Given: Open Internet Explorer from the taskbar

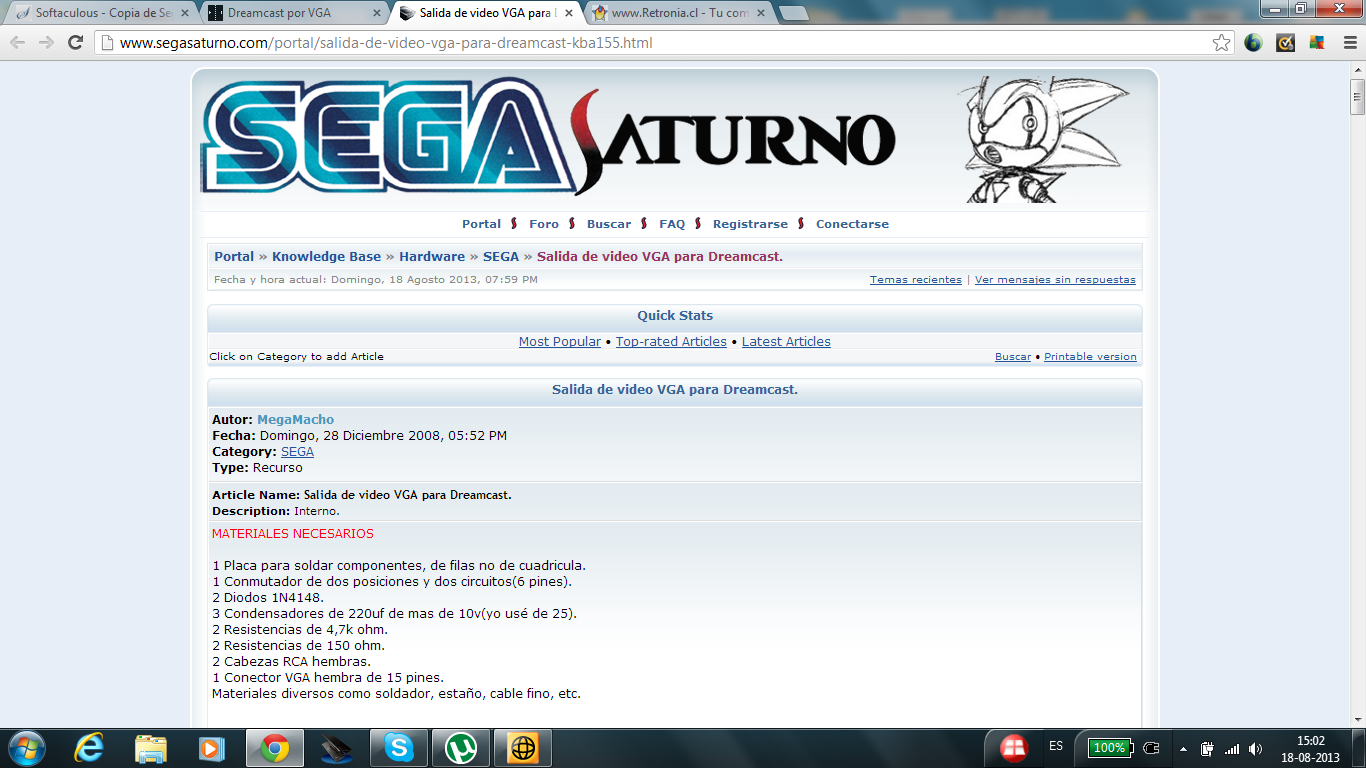Looking at the screenshot, I should click(89, 748).
